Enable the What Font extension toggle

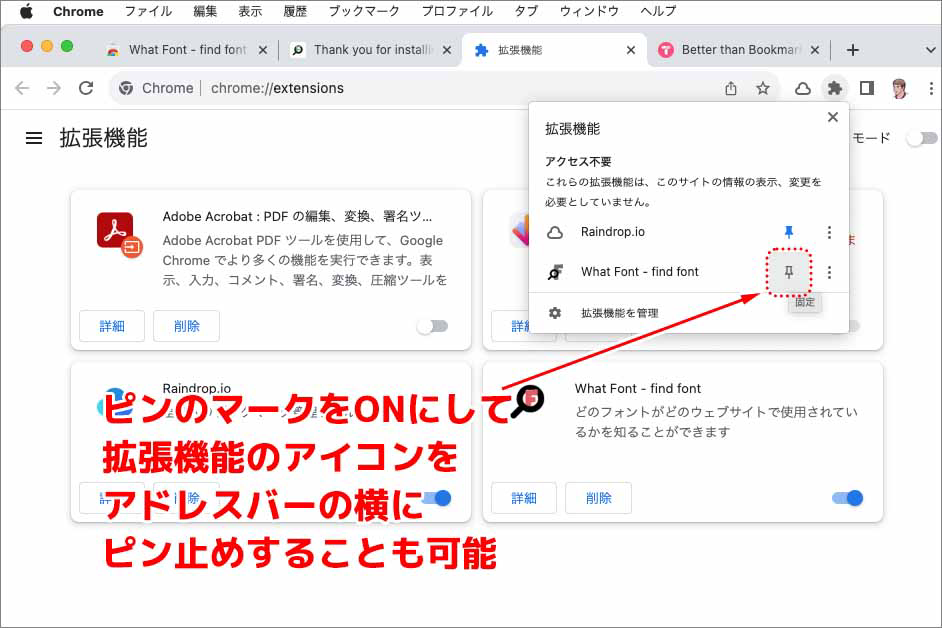click(x=846, y=497)
